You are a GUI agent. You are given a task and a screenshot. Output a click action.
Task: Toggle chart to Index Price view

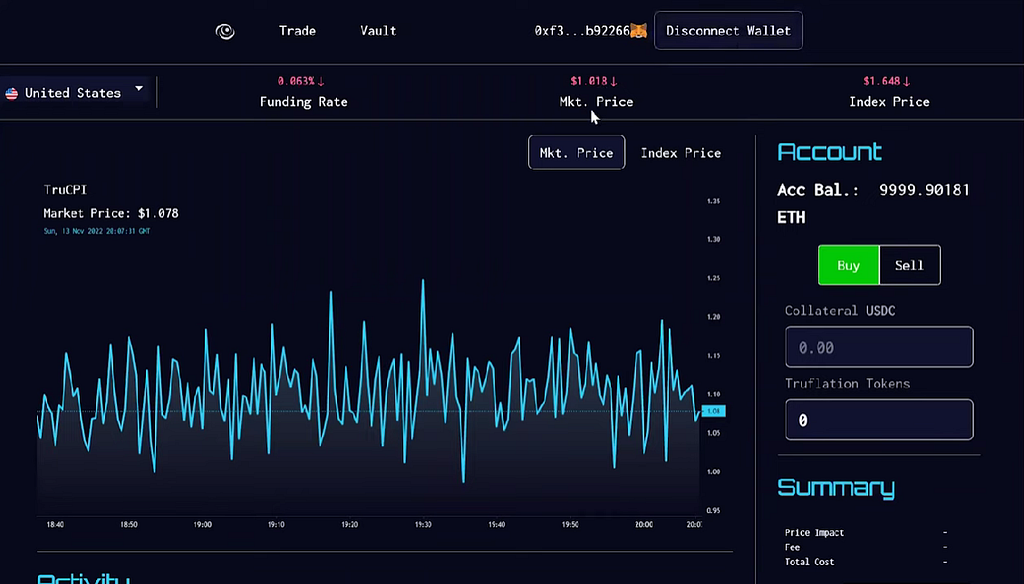pos(680,153)
